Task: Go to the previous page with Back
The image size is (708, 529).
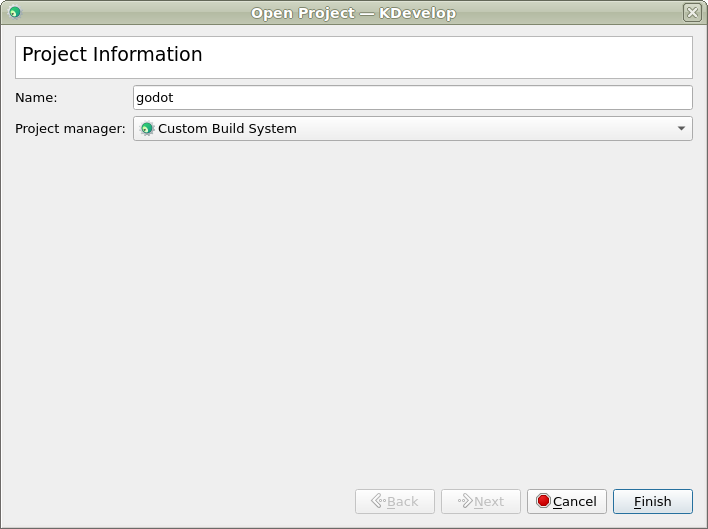Action: click(394, 501)
